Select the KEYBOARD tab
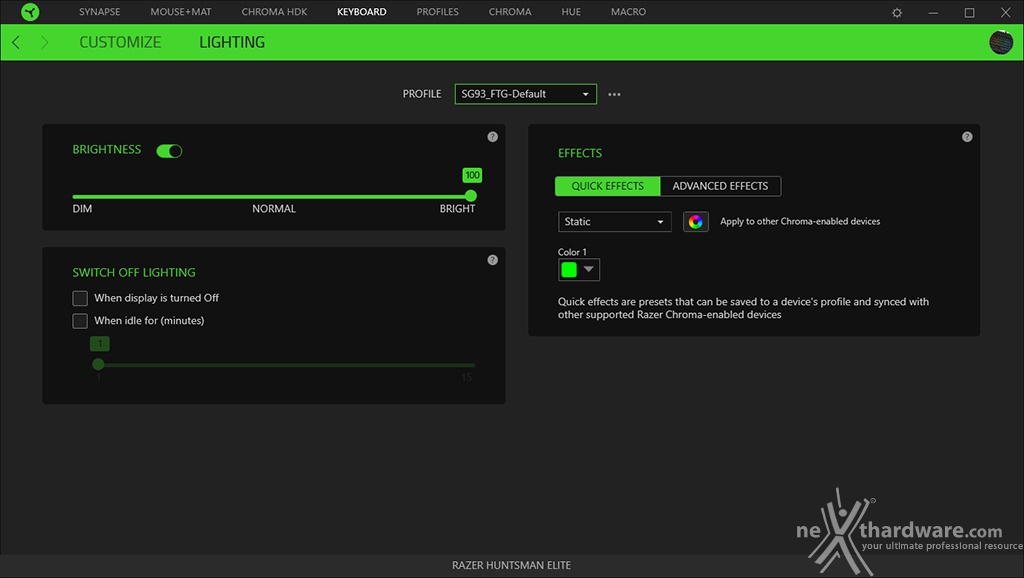 click(362, 12)
